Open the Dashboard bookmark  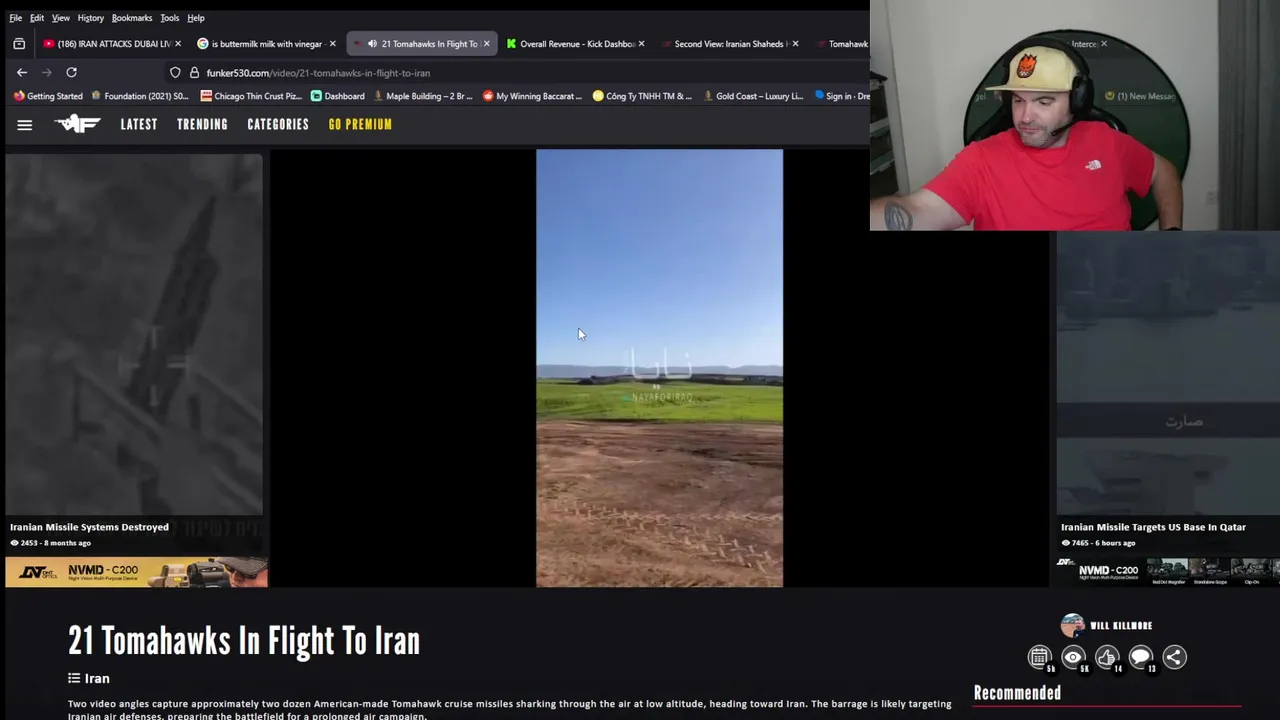click(x=338, y=96)
